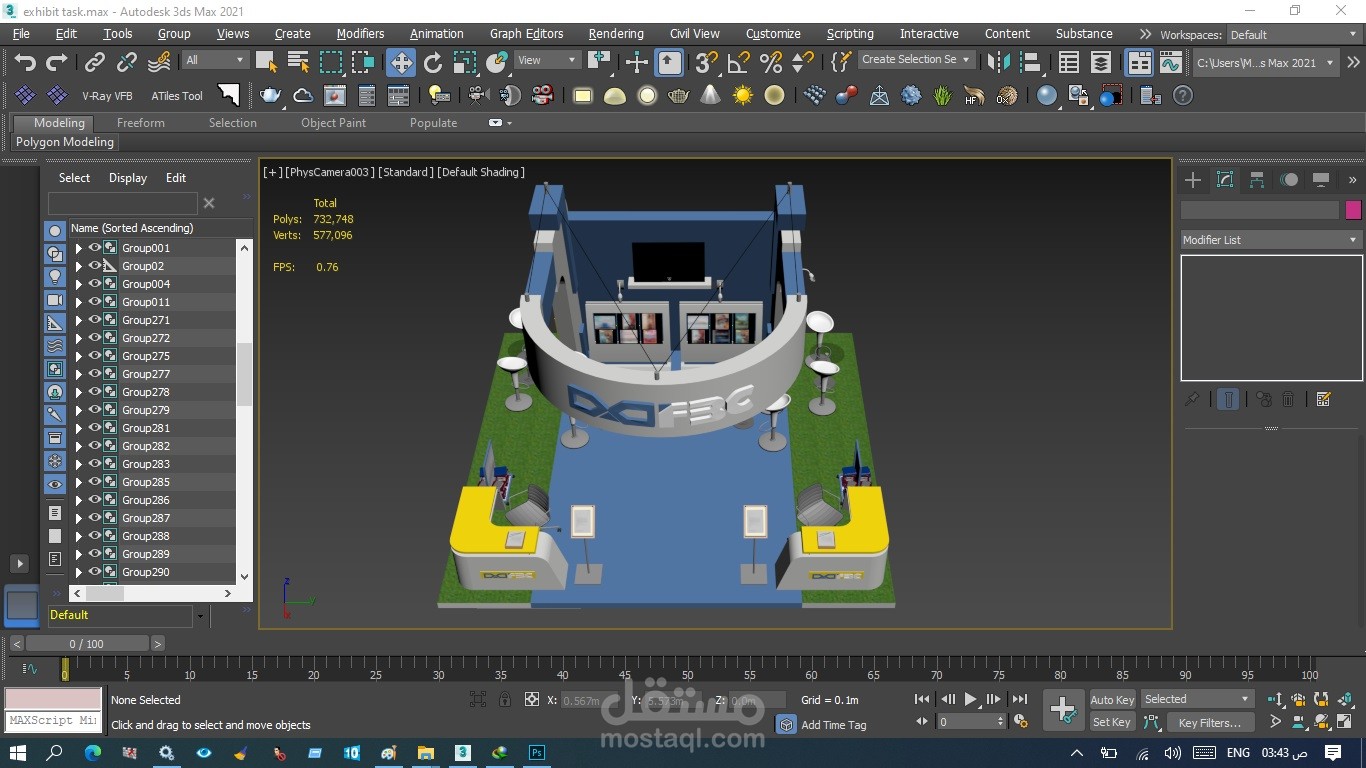
Task: Open the Workspaces Default dropdown
Action: coord(1293,35)
